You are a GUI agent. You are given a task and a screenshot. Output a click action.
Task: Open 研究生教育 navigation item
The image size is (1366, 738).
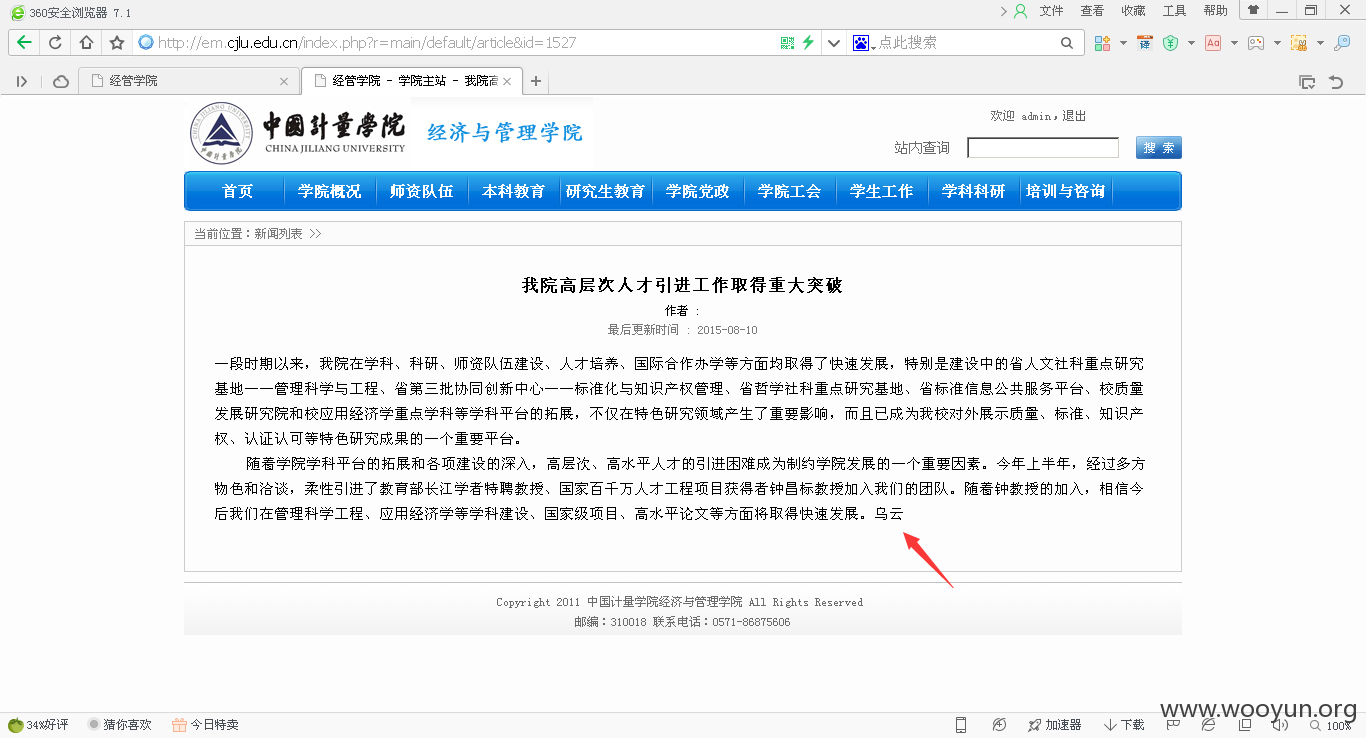pyautogui.click(x=606, y=191)
